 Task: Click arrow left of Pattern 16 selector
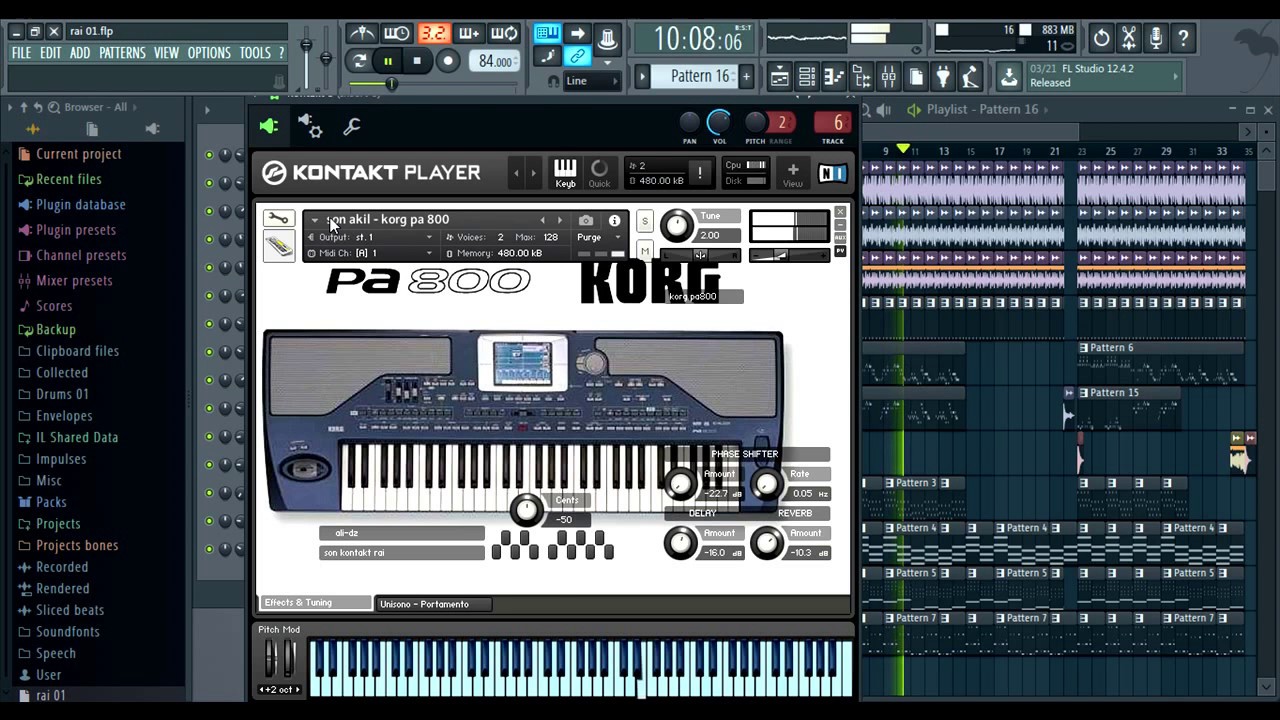tap(643, 76)
